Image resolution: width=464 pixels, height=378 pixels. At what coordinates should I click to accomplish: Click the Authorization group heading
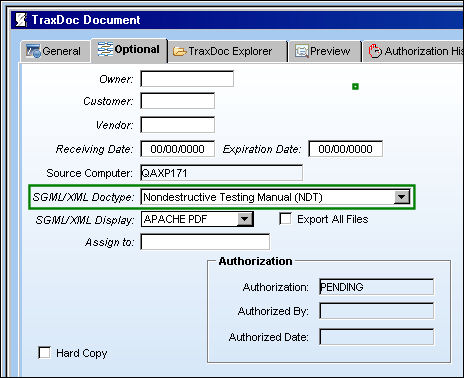coord(255,261)
